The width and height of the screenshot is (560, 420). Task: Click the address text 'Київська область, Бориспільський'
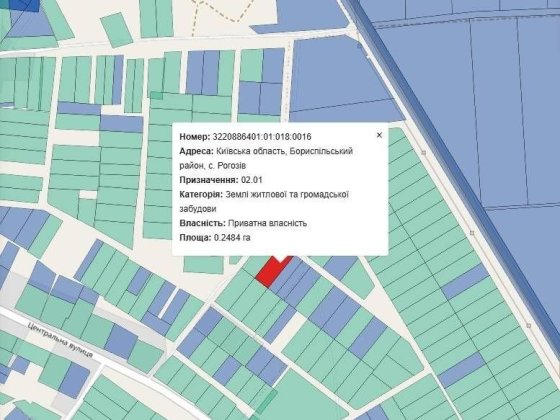point(284,151)
